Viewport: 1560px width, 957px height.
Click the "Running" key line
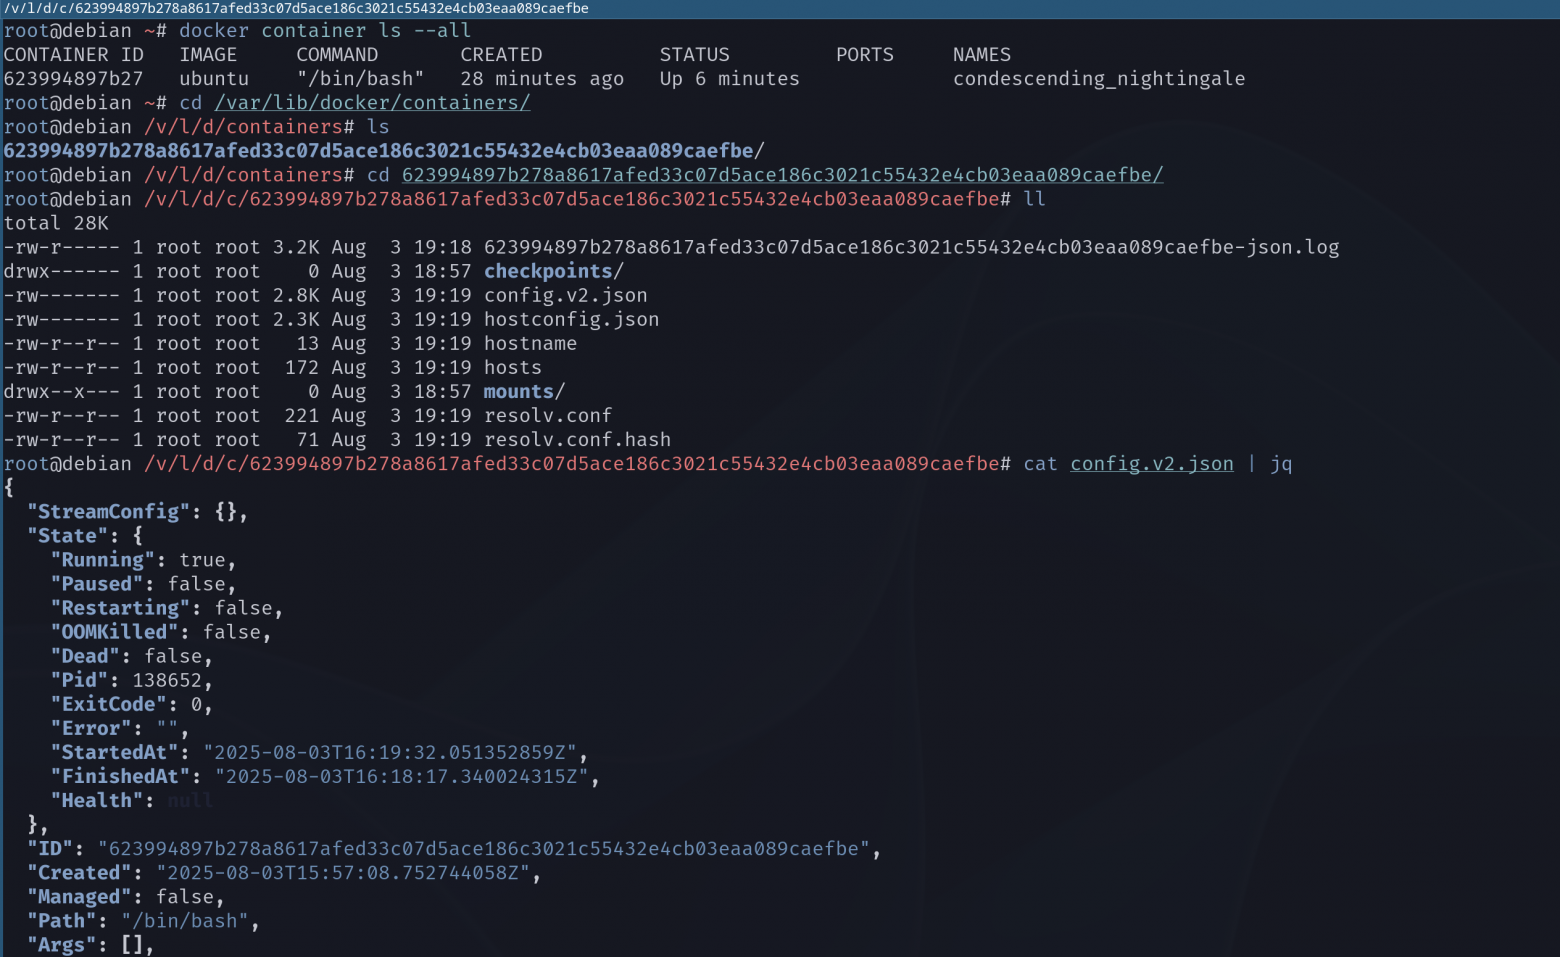[x=144, y=559]
